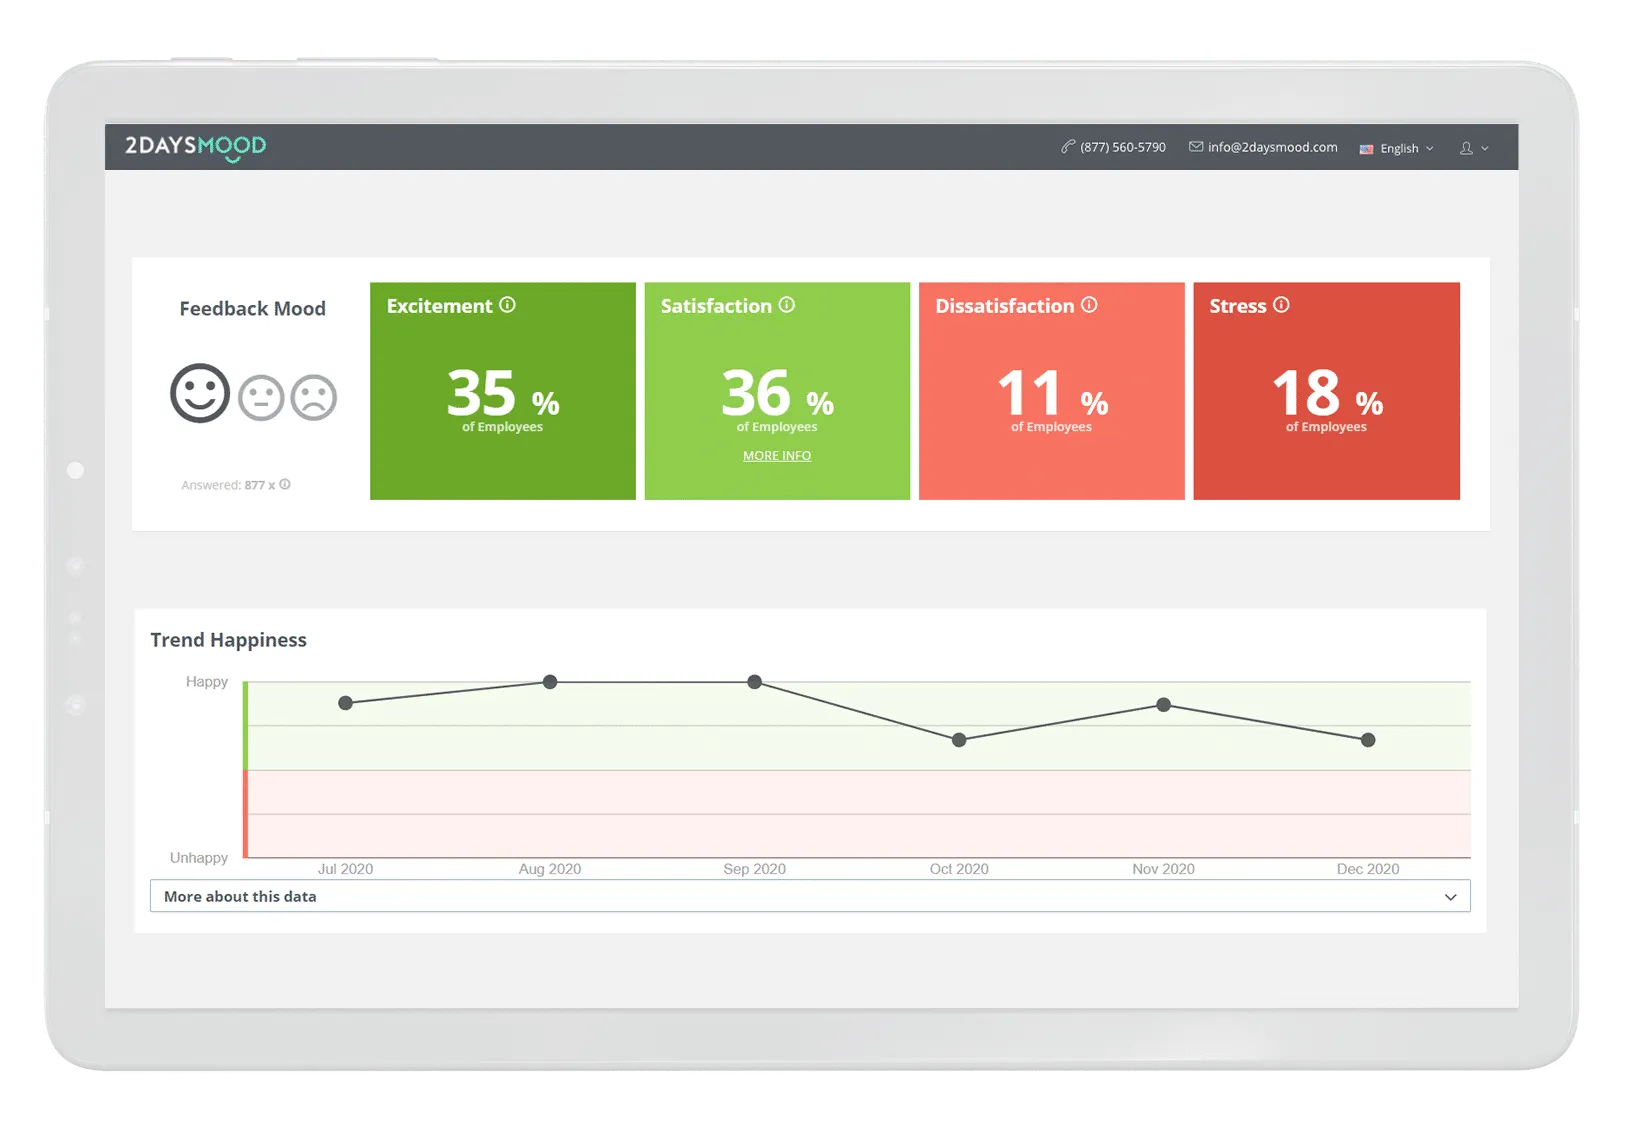Viewport: 1625px width, 1130px height.
Task: Click the info icon next to Excitement
Action: coord(508,305)
